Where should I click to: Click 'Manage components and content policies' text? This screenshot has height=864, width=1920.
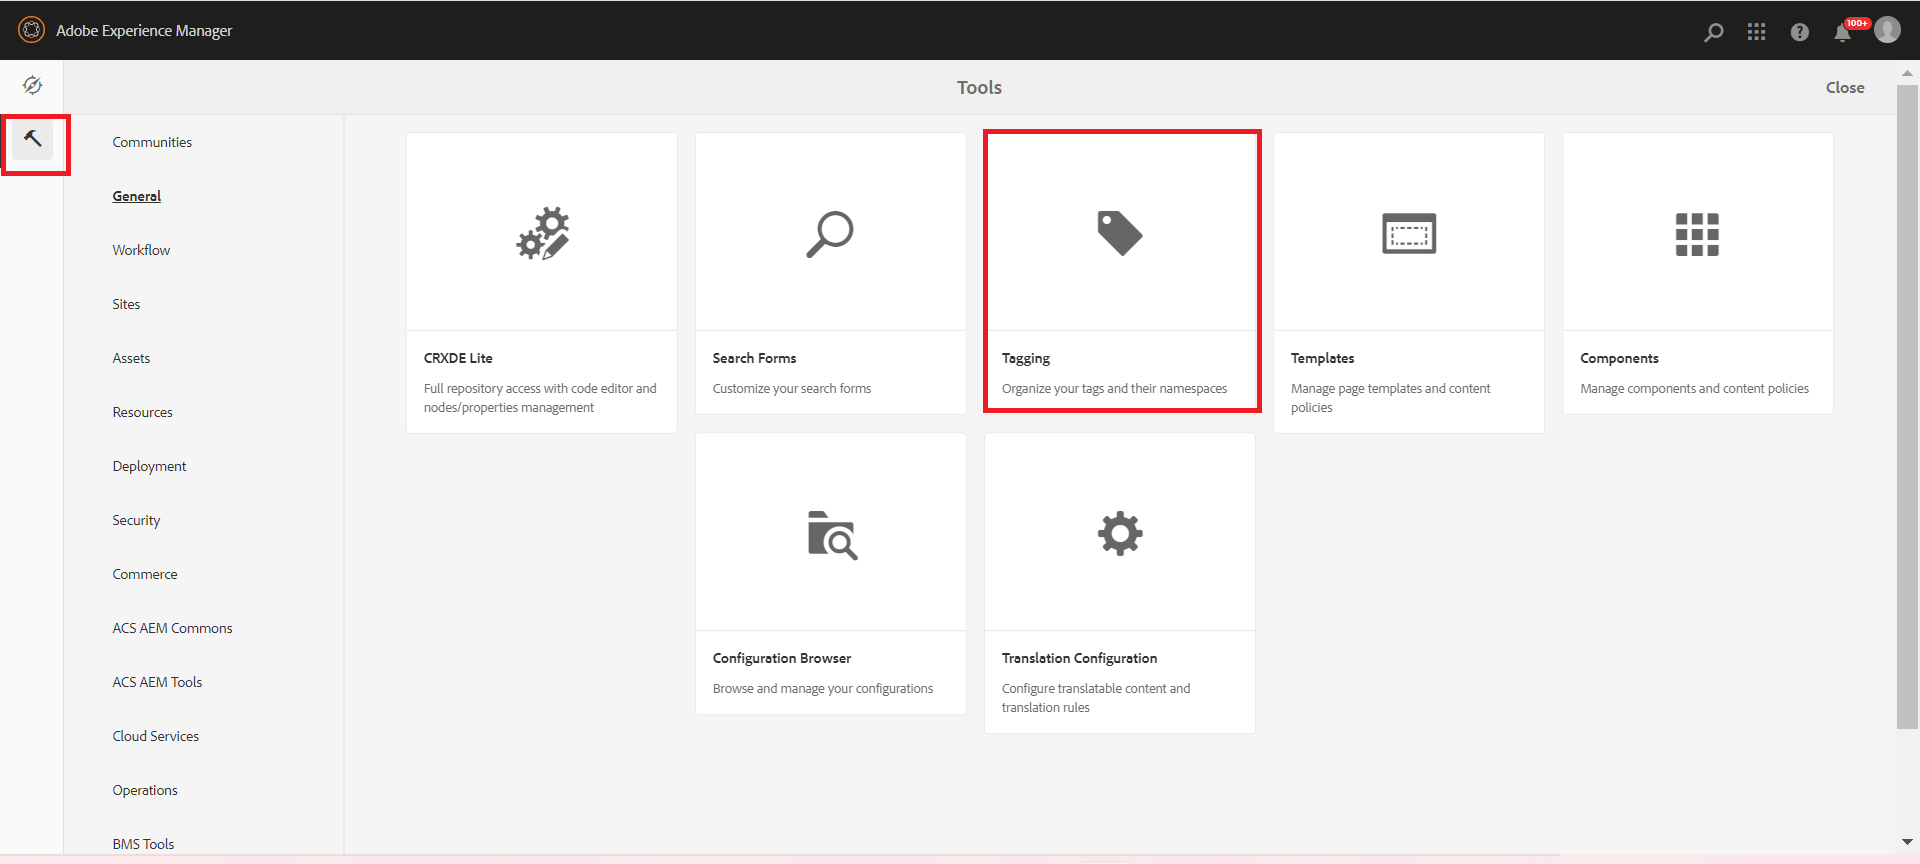coord(1694,388)
